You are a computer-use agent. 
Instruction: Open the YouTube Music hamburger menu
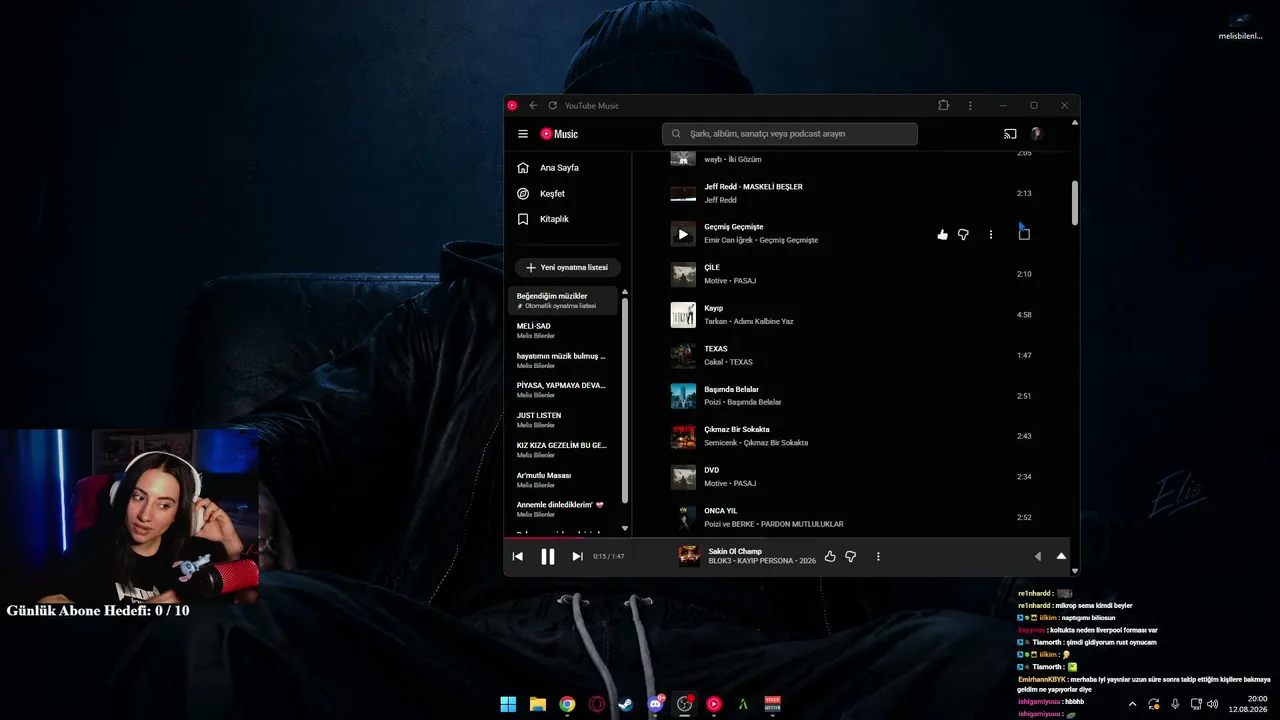(522, 134)
